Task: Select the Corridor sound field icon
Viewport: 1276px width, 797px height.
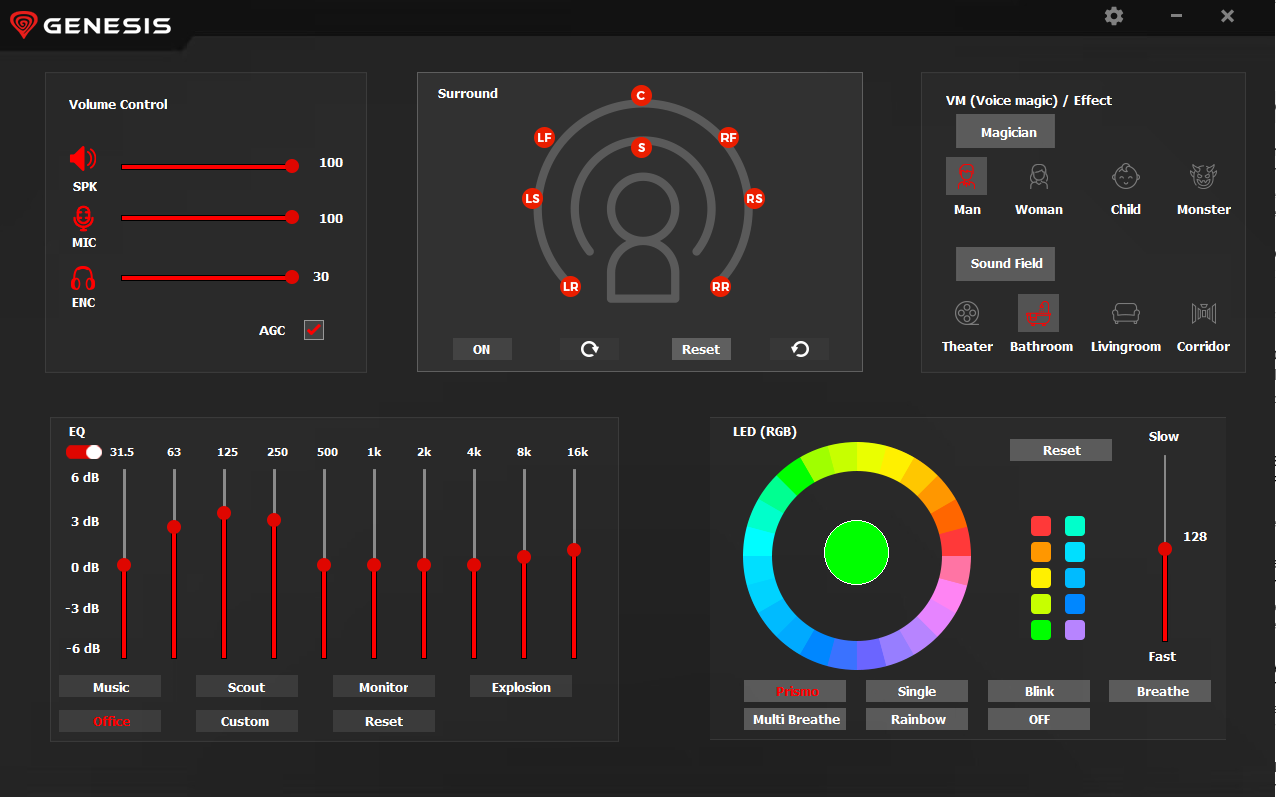Action: pyautogui.click(x=1203, y=313)
